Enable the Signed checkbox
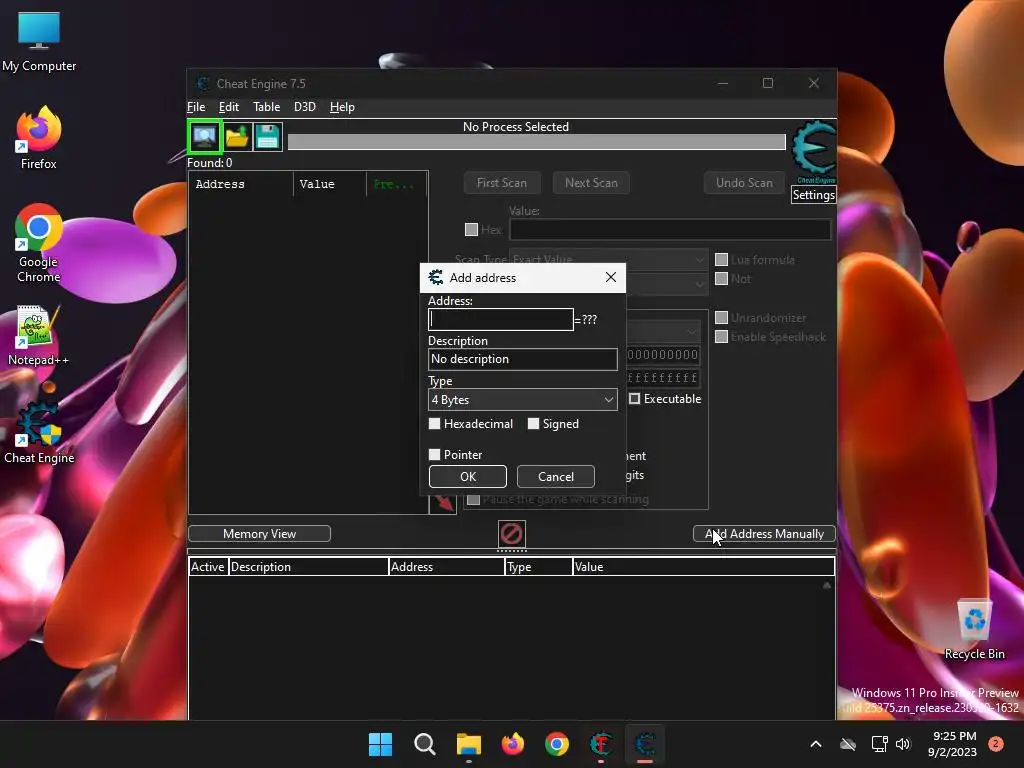Viewport: 1024px width, 768px height. [534, 424]
